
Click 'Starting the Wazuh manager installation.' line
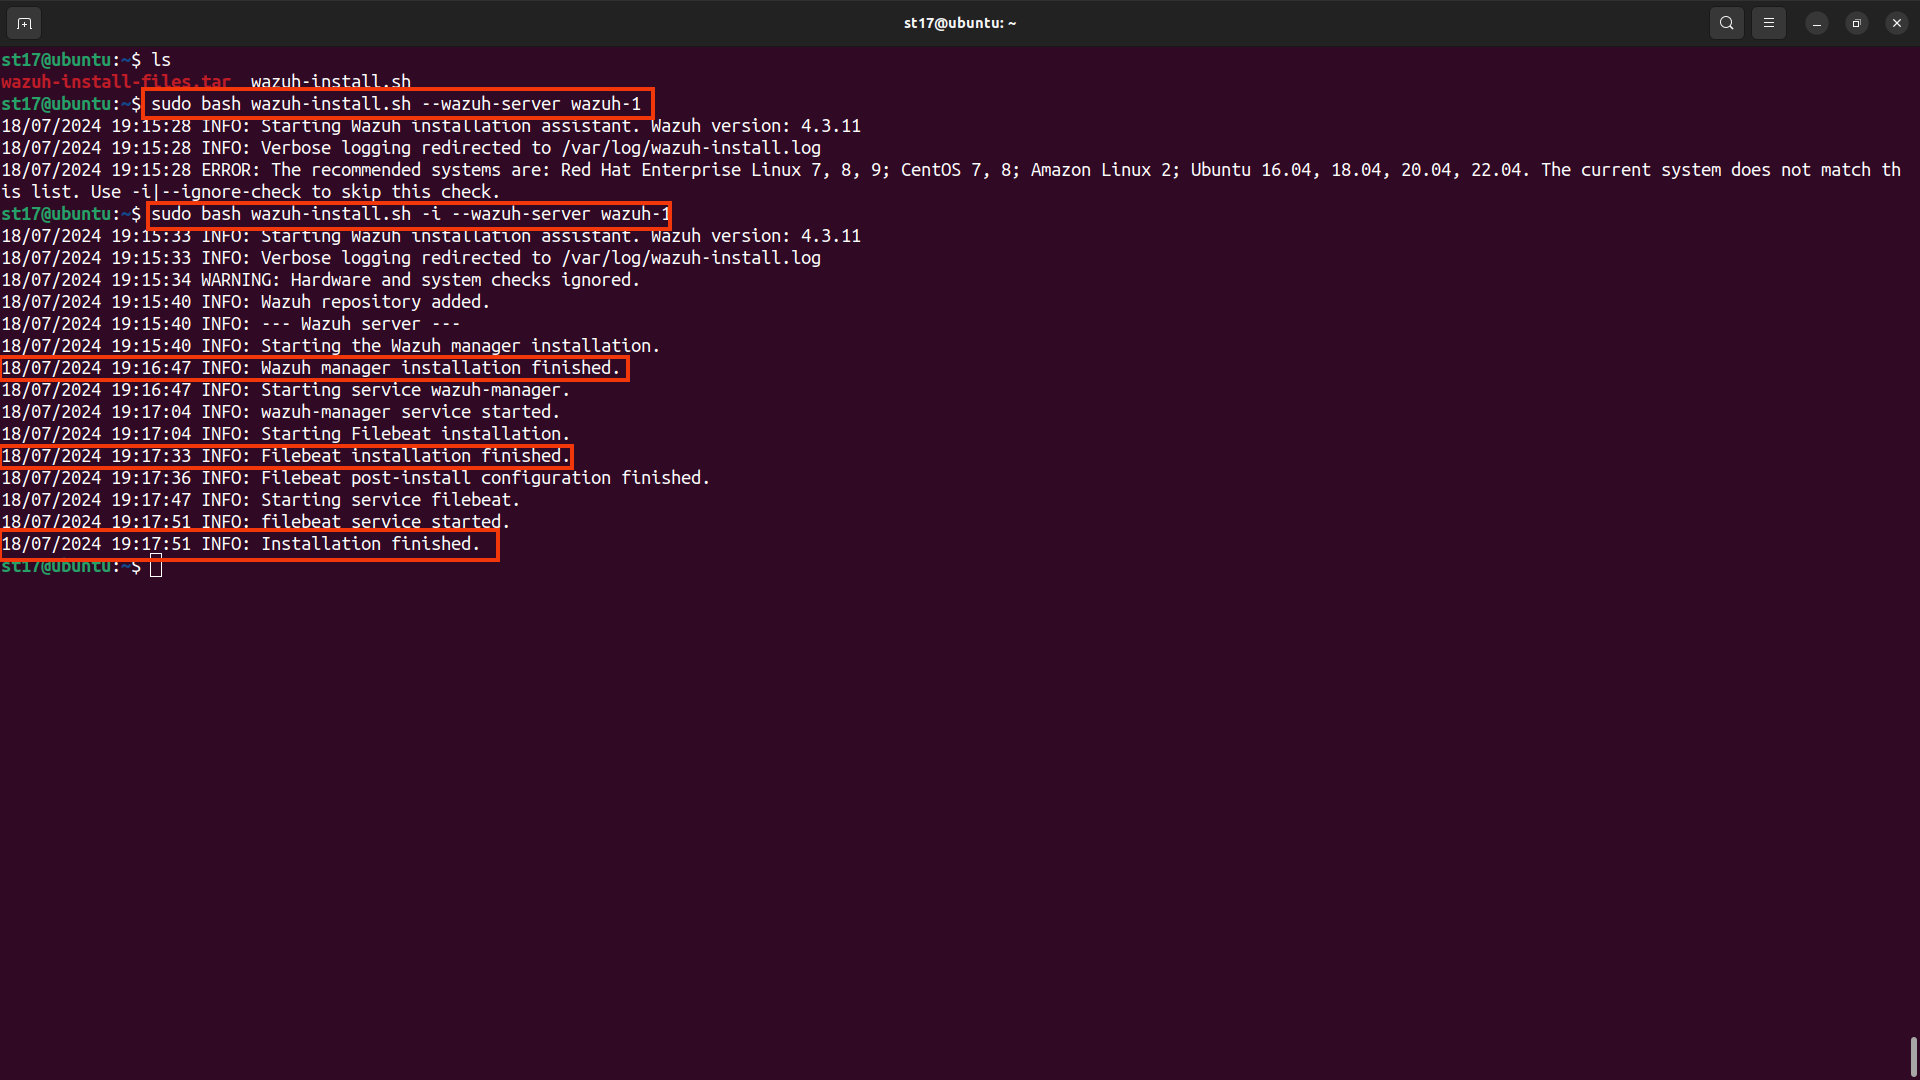(331, 346)
